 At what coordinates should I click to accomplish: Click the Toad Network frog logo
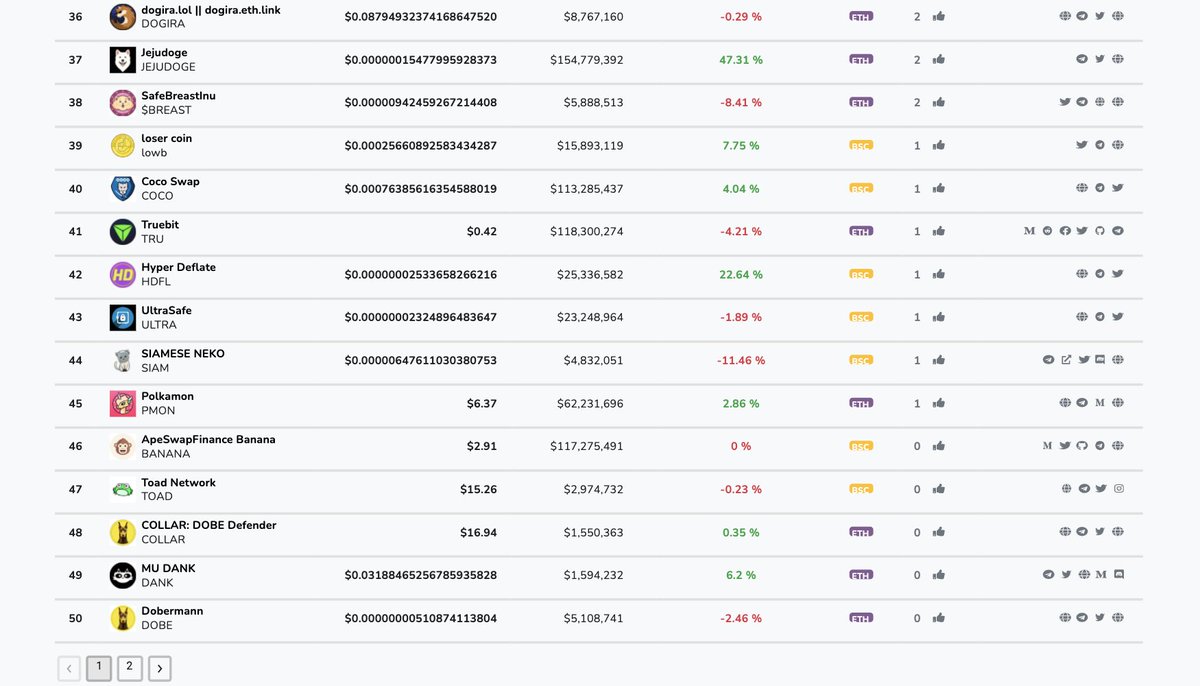122,490
